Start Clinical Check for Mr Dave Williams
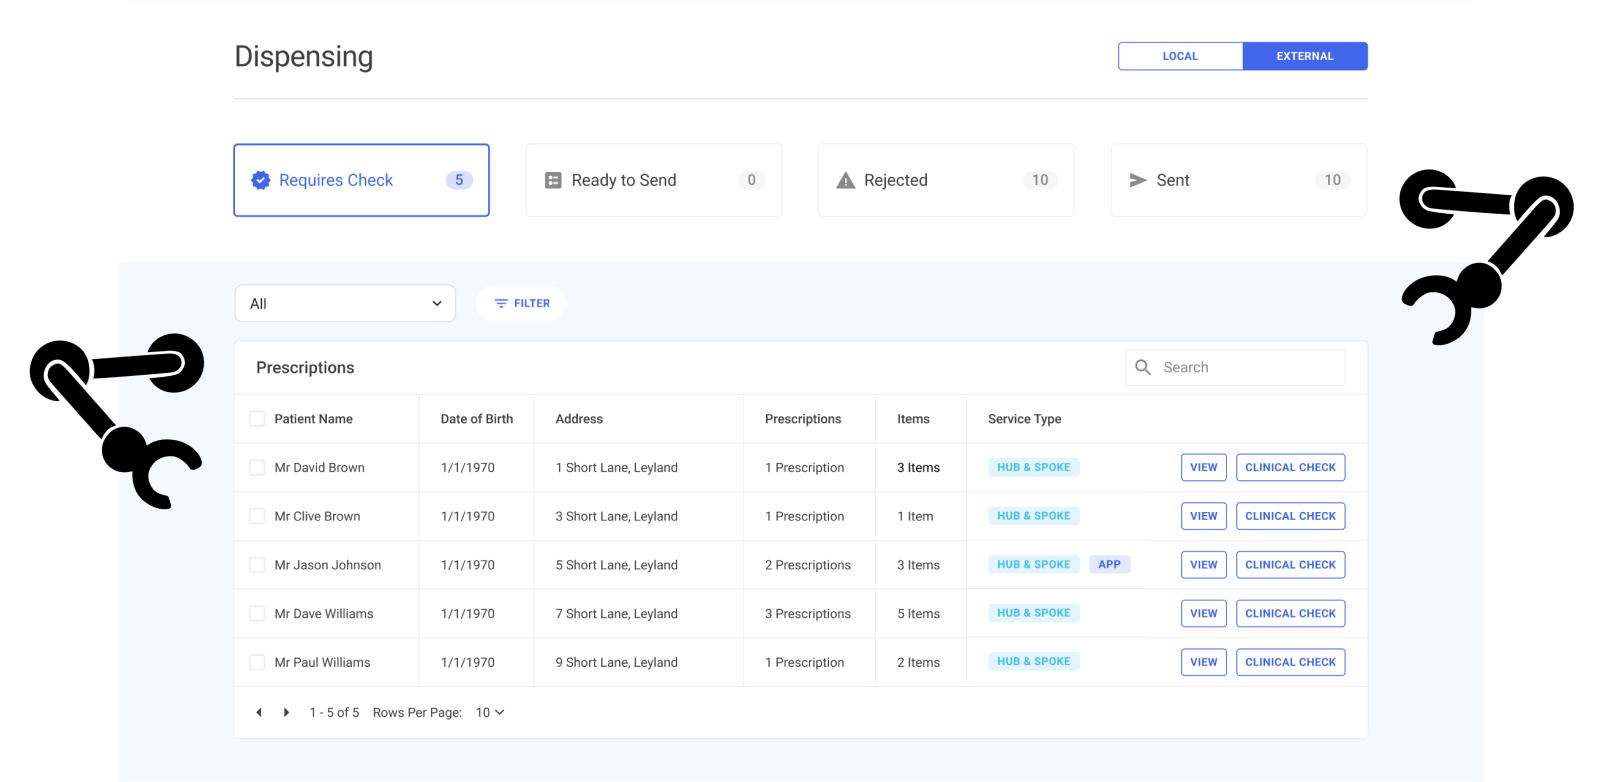This screenshot has height=782, width=1604. point(1290,614)
